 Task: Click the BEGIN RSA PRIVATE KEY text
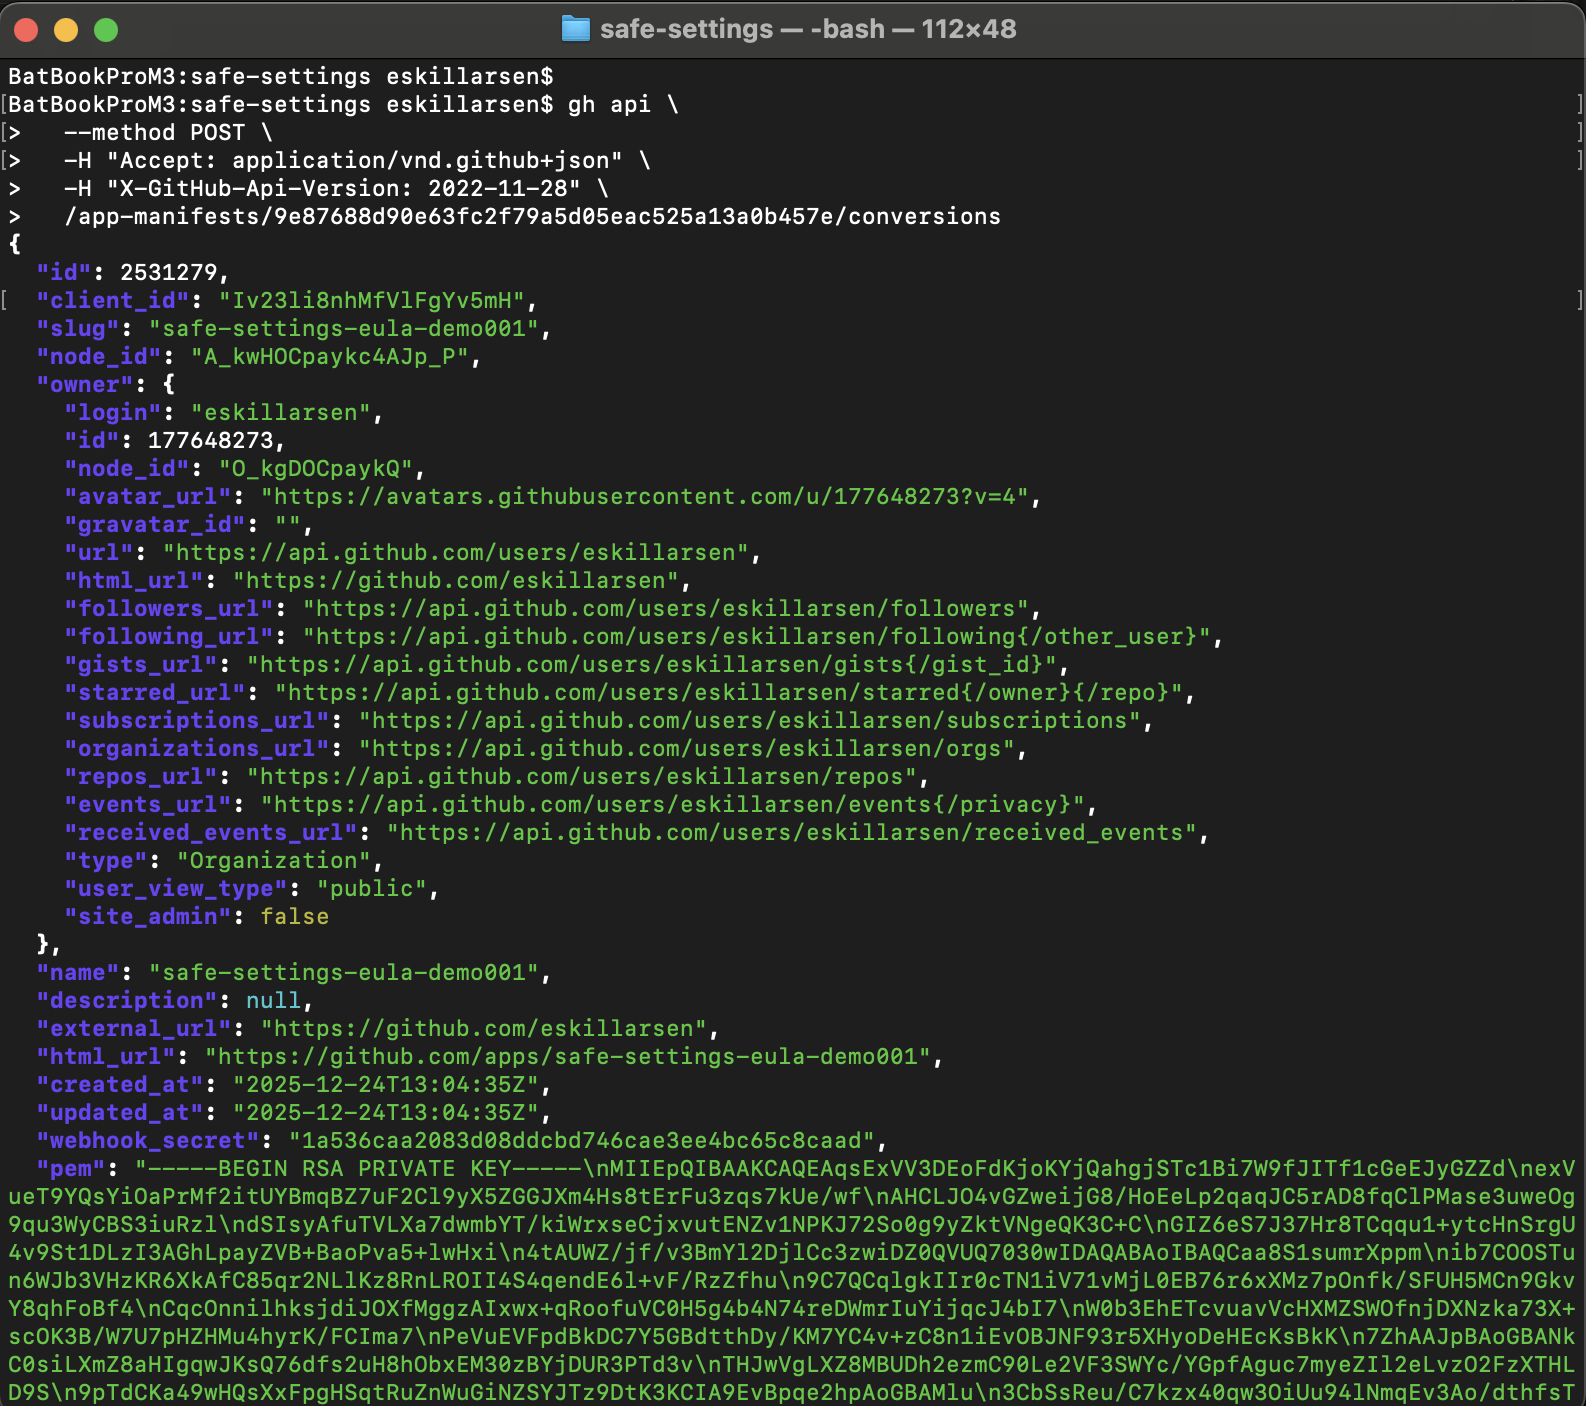tap(364, 1169)
